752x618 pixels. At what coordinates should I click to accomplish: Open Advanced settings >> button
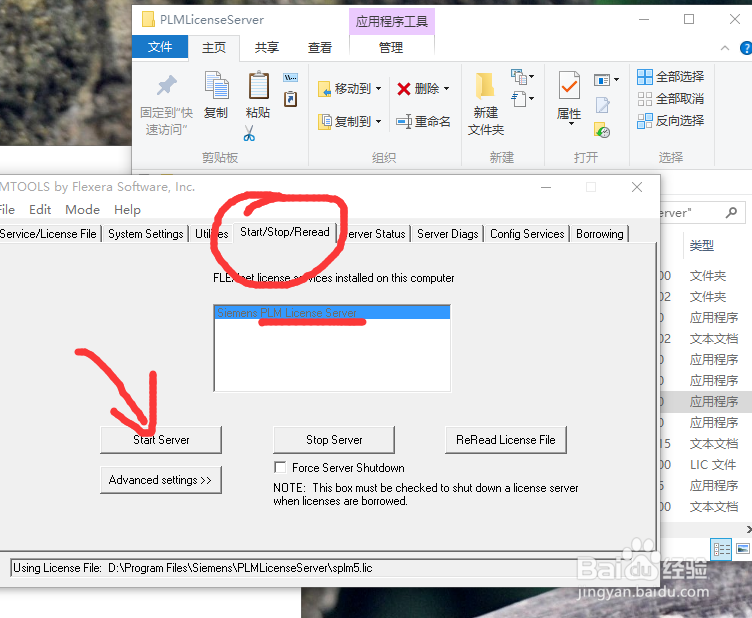pyautogui.click(x=161, y=480)
